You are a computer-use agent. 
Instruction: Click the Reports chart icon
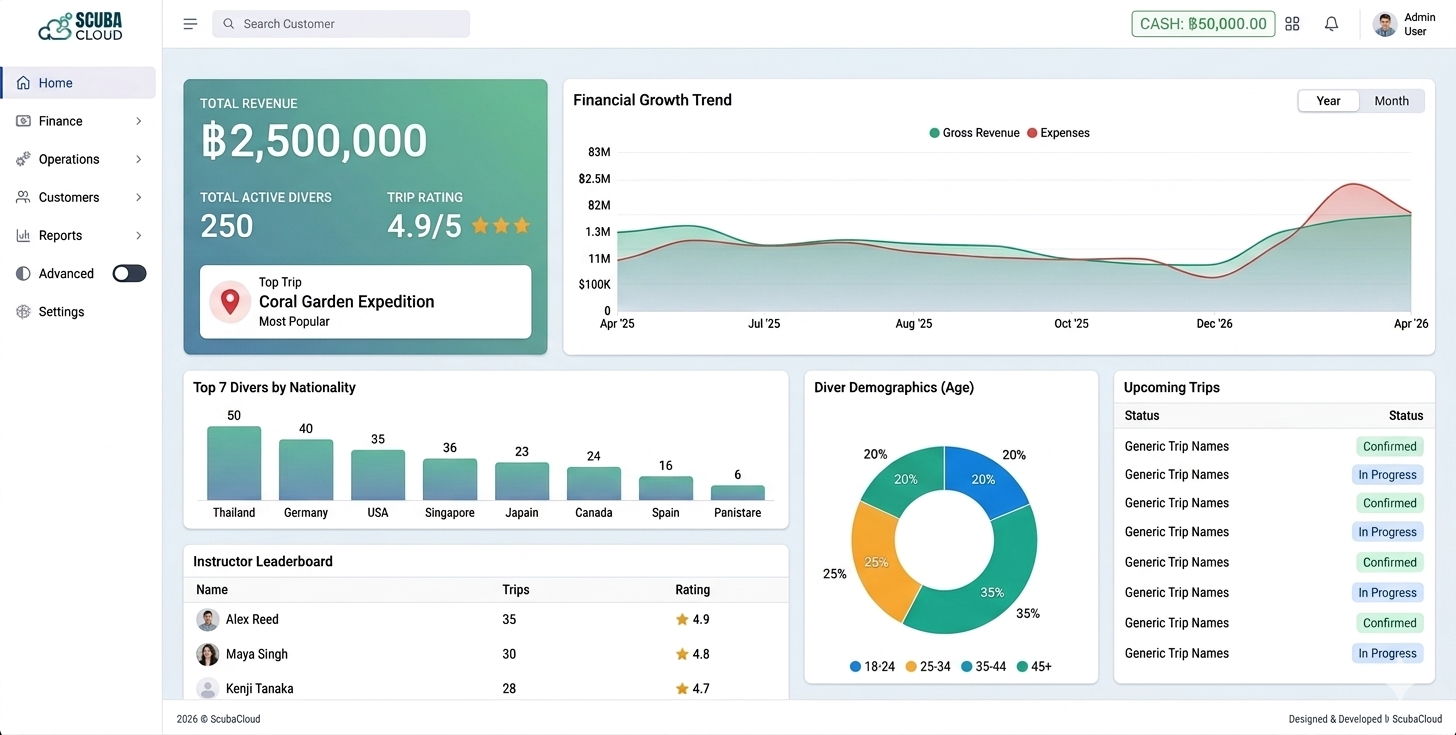[x=24, y=235]
